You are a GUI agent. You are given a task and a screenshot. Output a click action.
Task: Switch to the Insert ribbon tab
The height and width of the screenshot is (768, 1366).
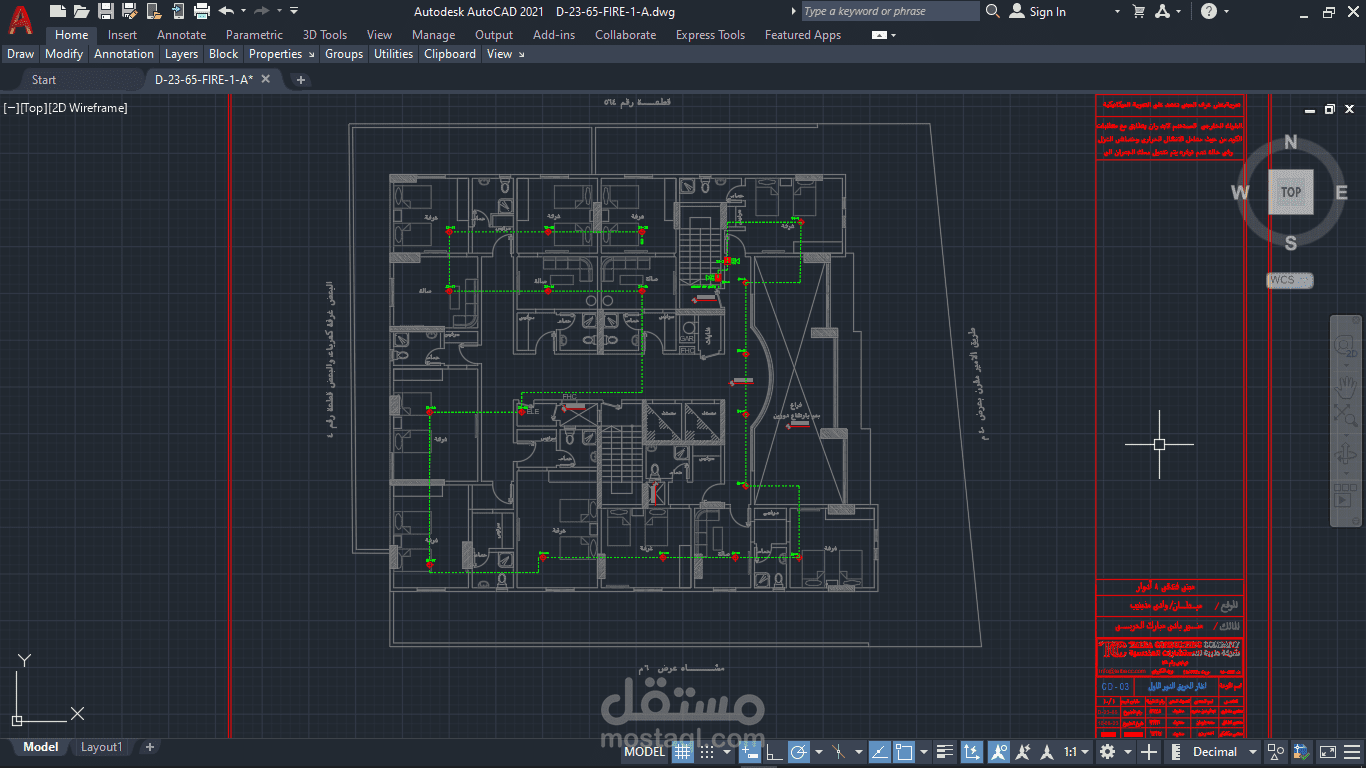(122, 35)
